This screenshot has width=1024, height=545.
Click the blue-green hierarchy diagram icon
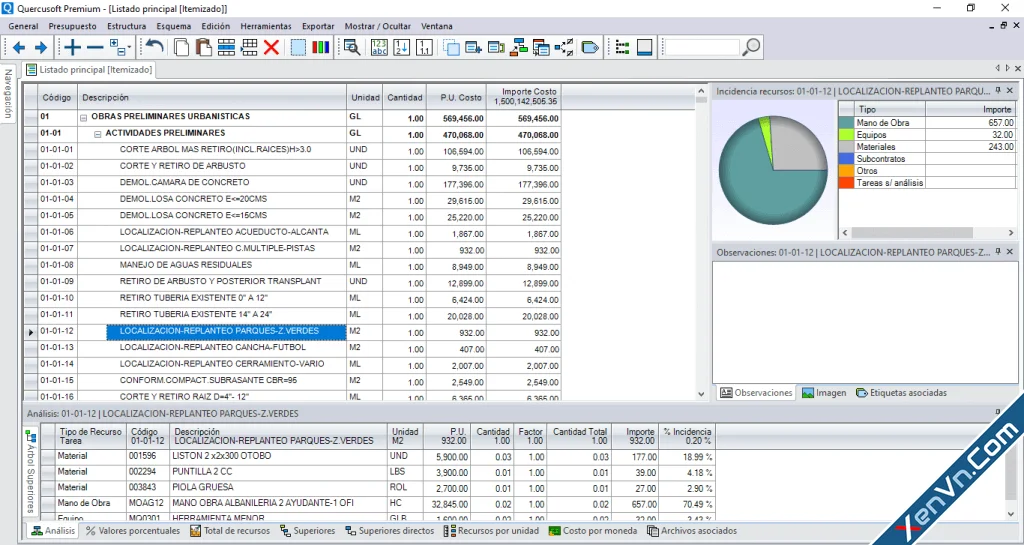pos(519,47)
